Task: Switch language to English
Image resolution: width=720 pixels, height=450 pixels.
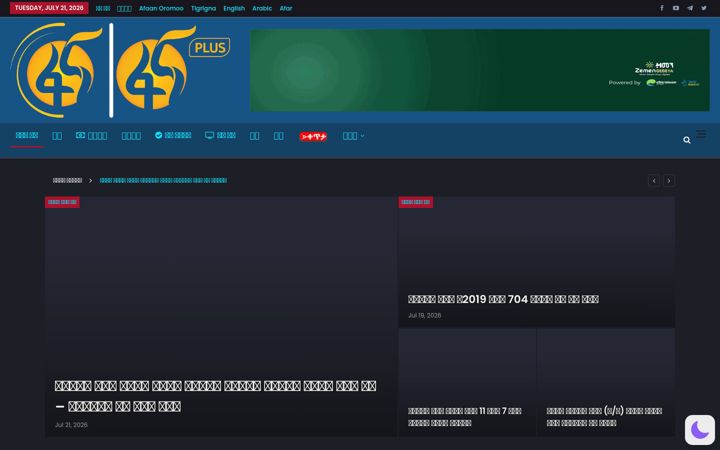Action: (x=234, y=8)
